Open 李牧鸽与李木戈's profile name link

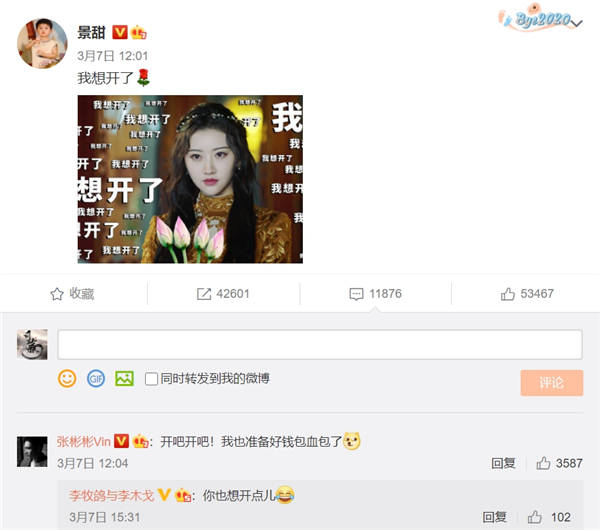pos(111,496)
